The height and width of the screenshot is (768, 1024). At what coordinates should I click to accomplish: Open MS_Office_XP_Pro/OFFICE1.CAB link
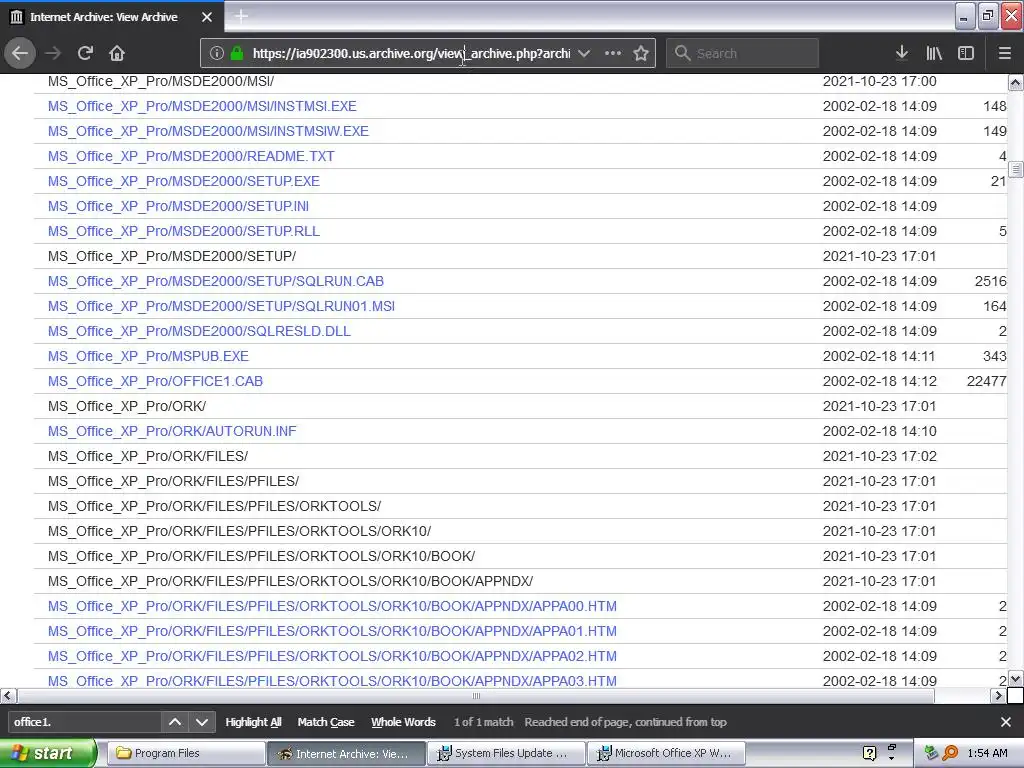[x=155, y=381]
